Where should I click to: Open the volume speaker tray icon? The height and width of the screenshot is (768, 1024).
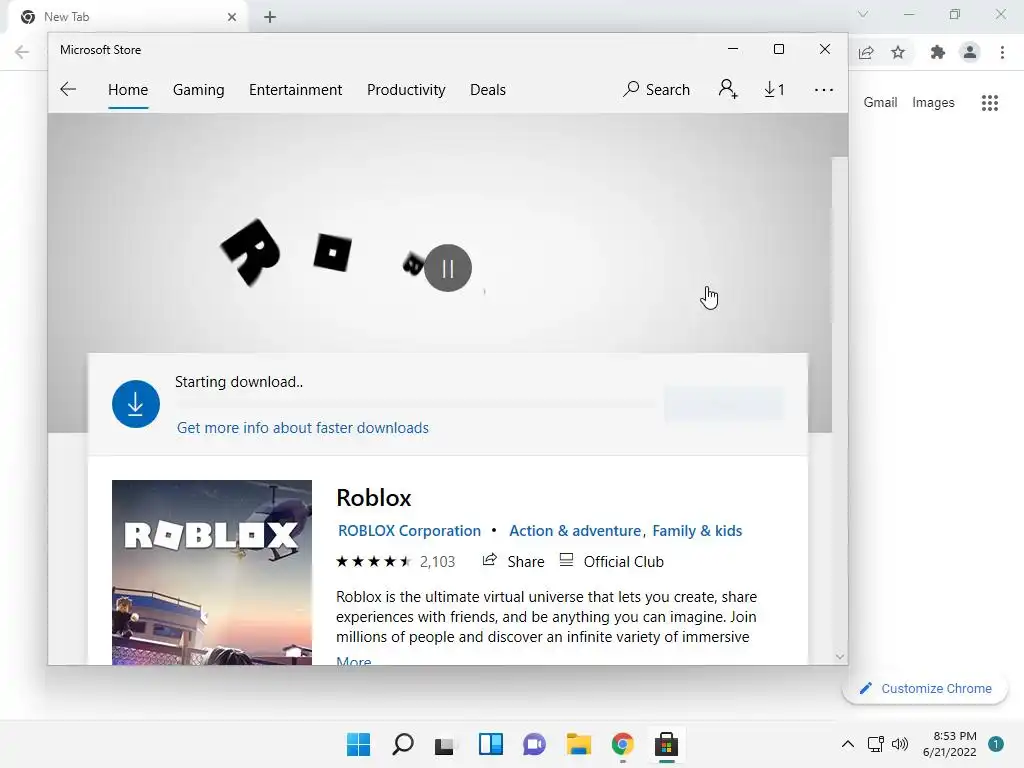900,744
